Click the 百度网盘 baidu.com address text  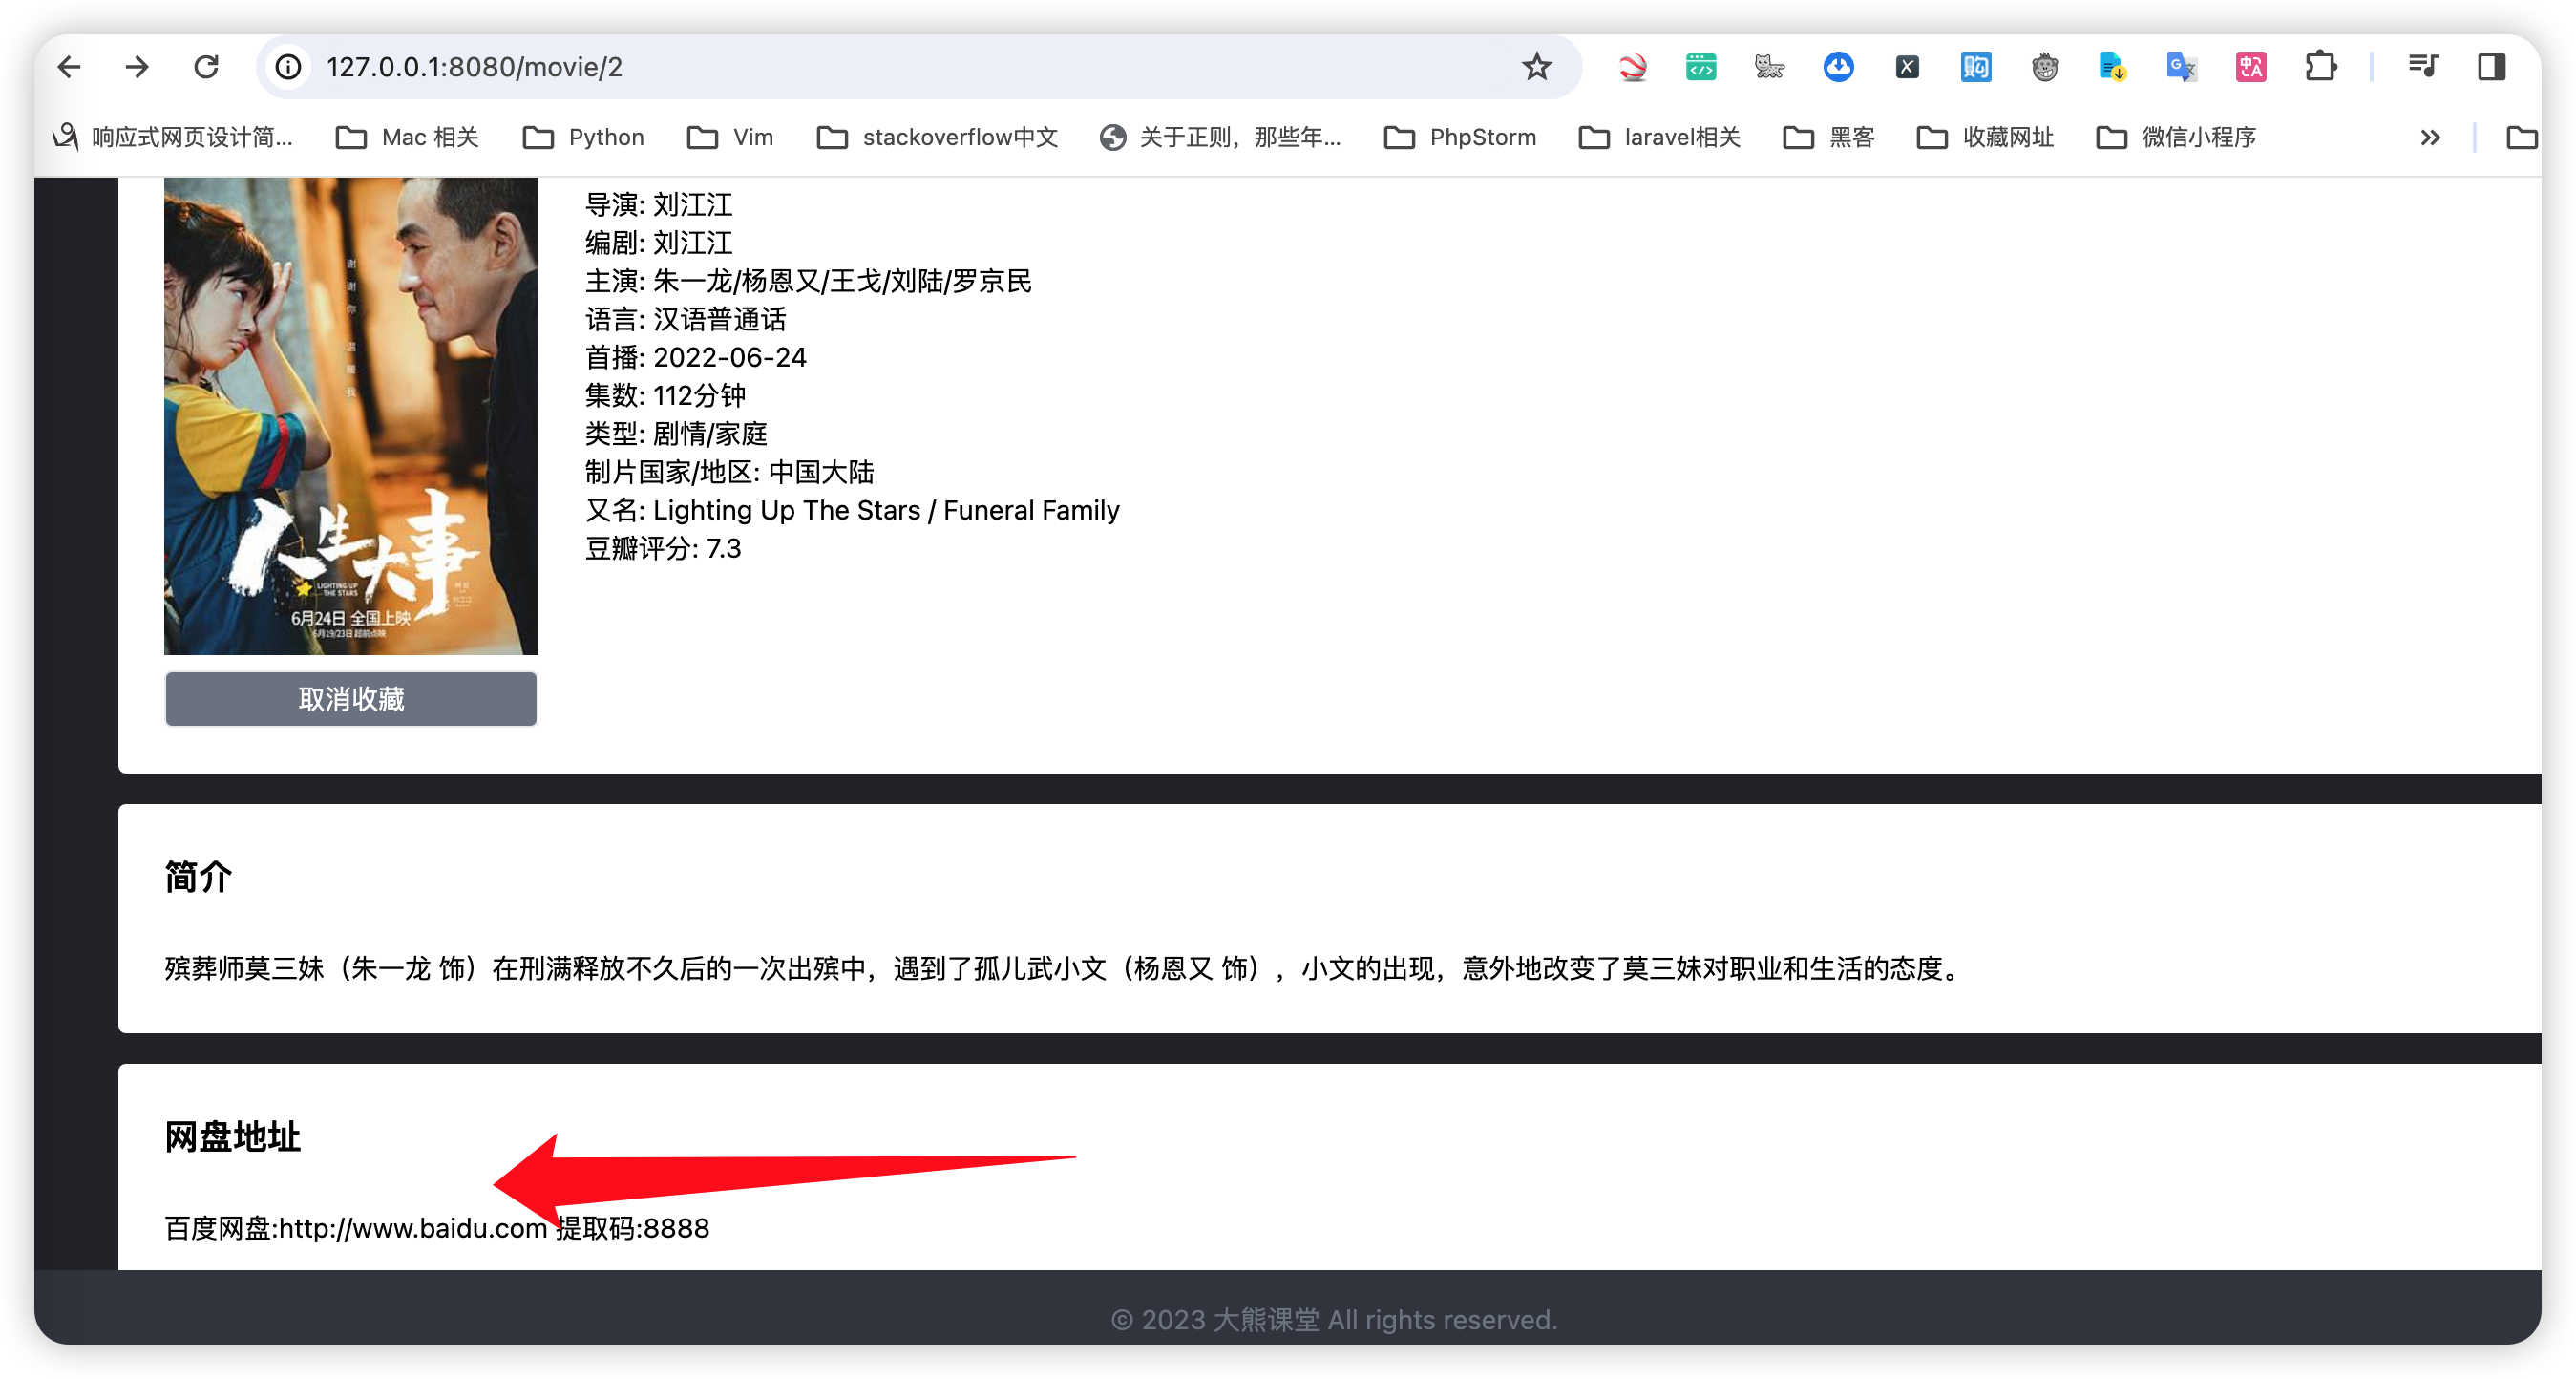coord(437,1228)
